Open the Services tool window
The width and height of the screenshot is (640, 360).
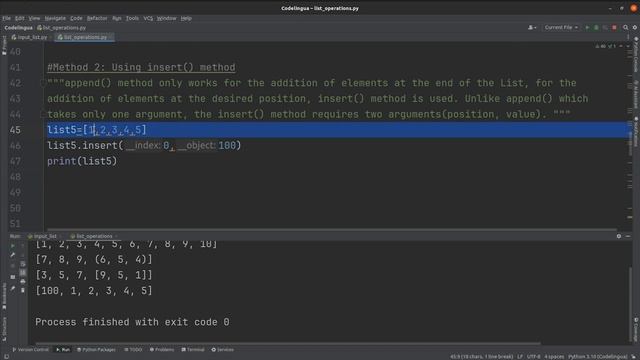[x=223, y=350]
